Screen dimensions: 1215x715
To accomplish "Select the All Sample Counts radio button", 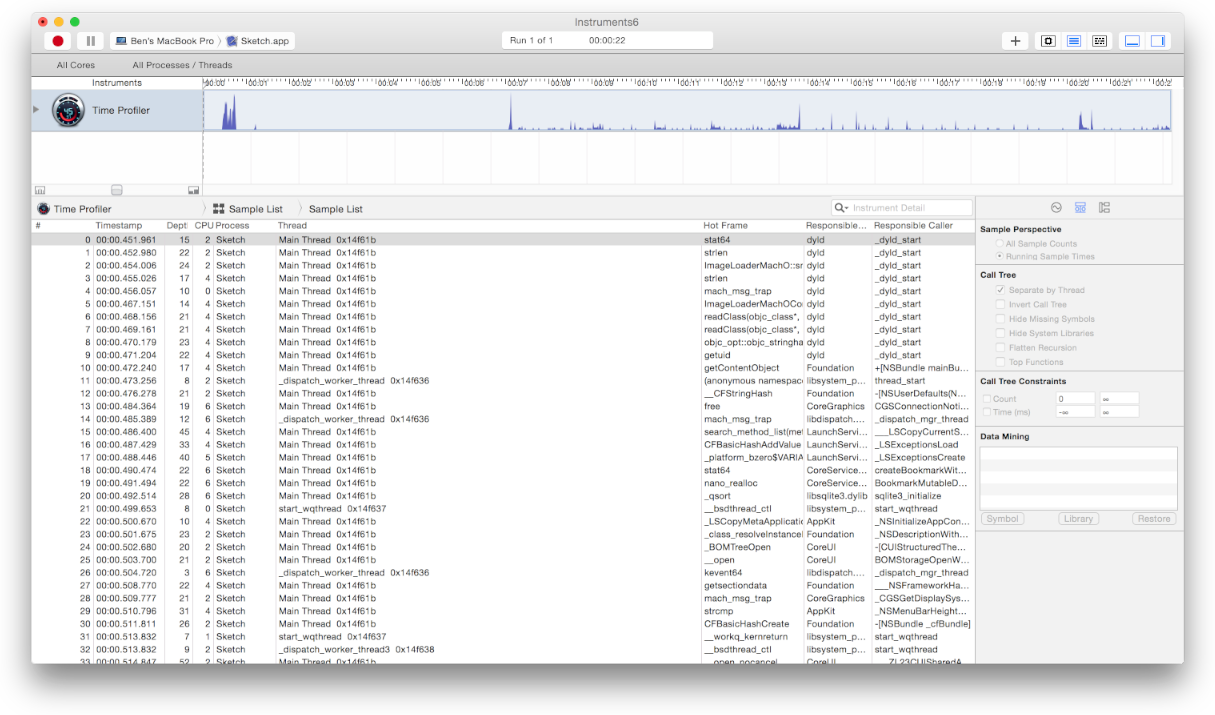I will 1000,244.
